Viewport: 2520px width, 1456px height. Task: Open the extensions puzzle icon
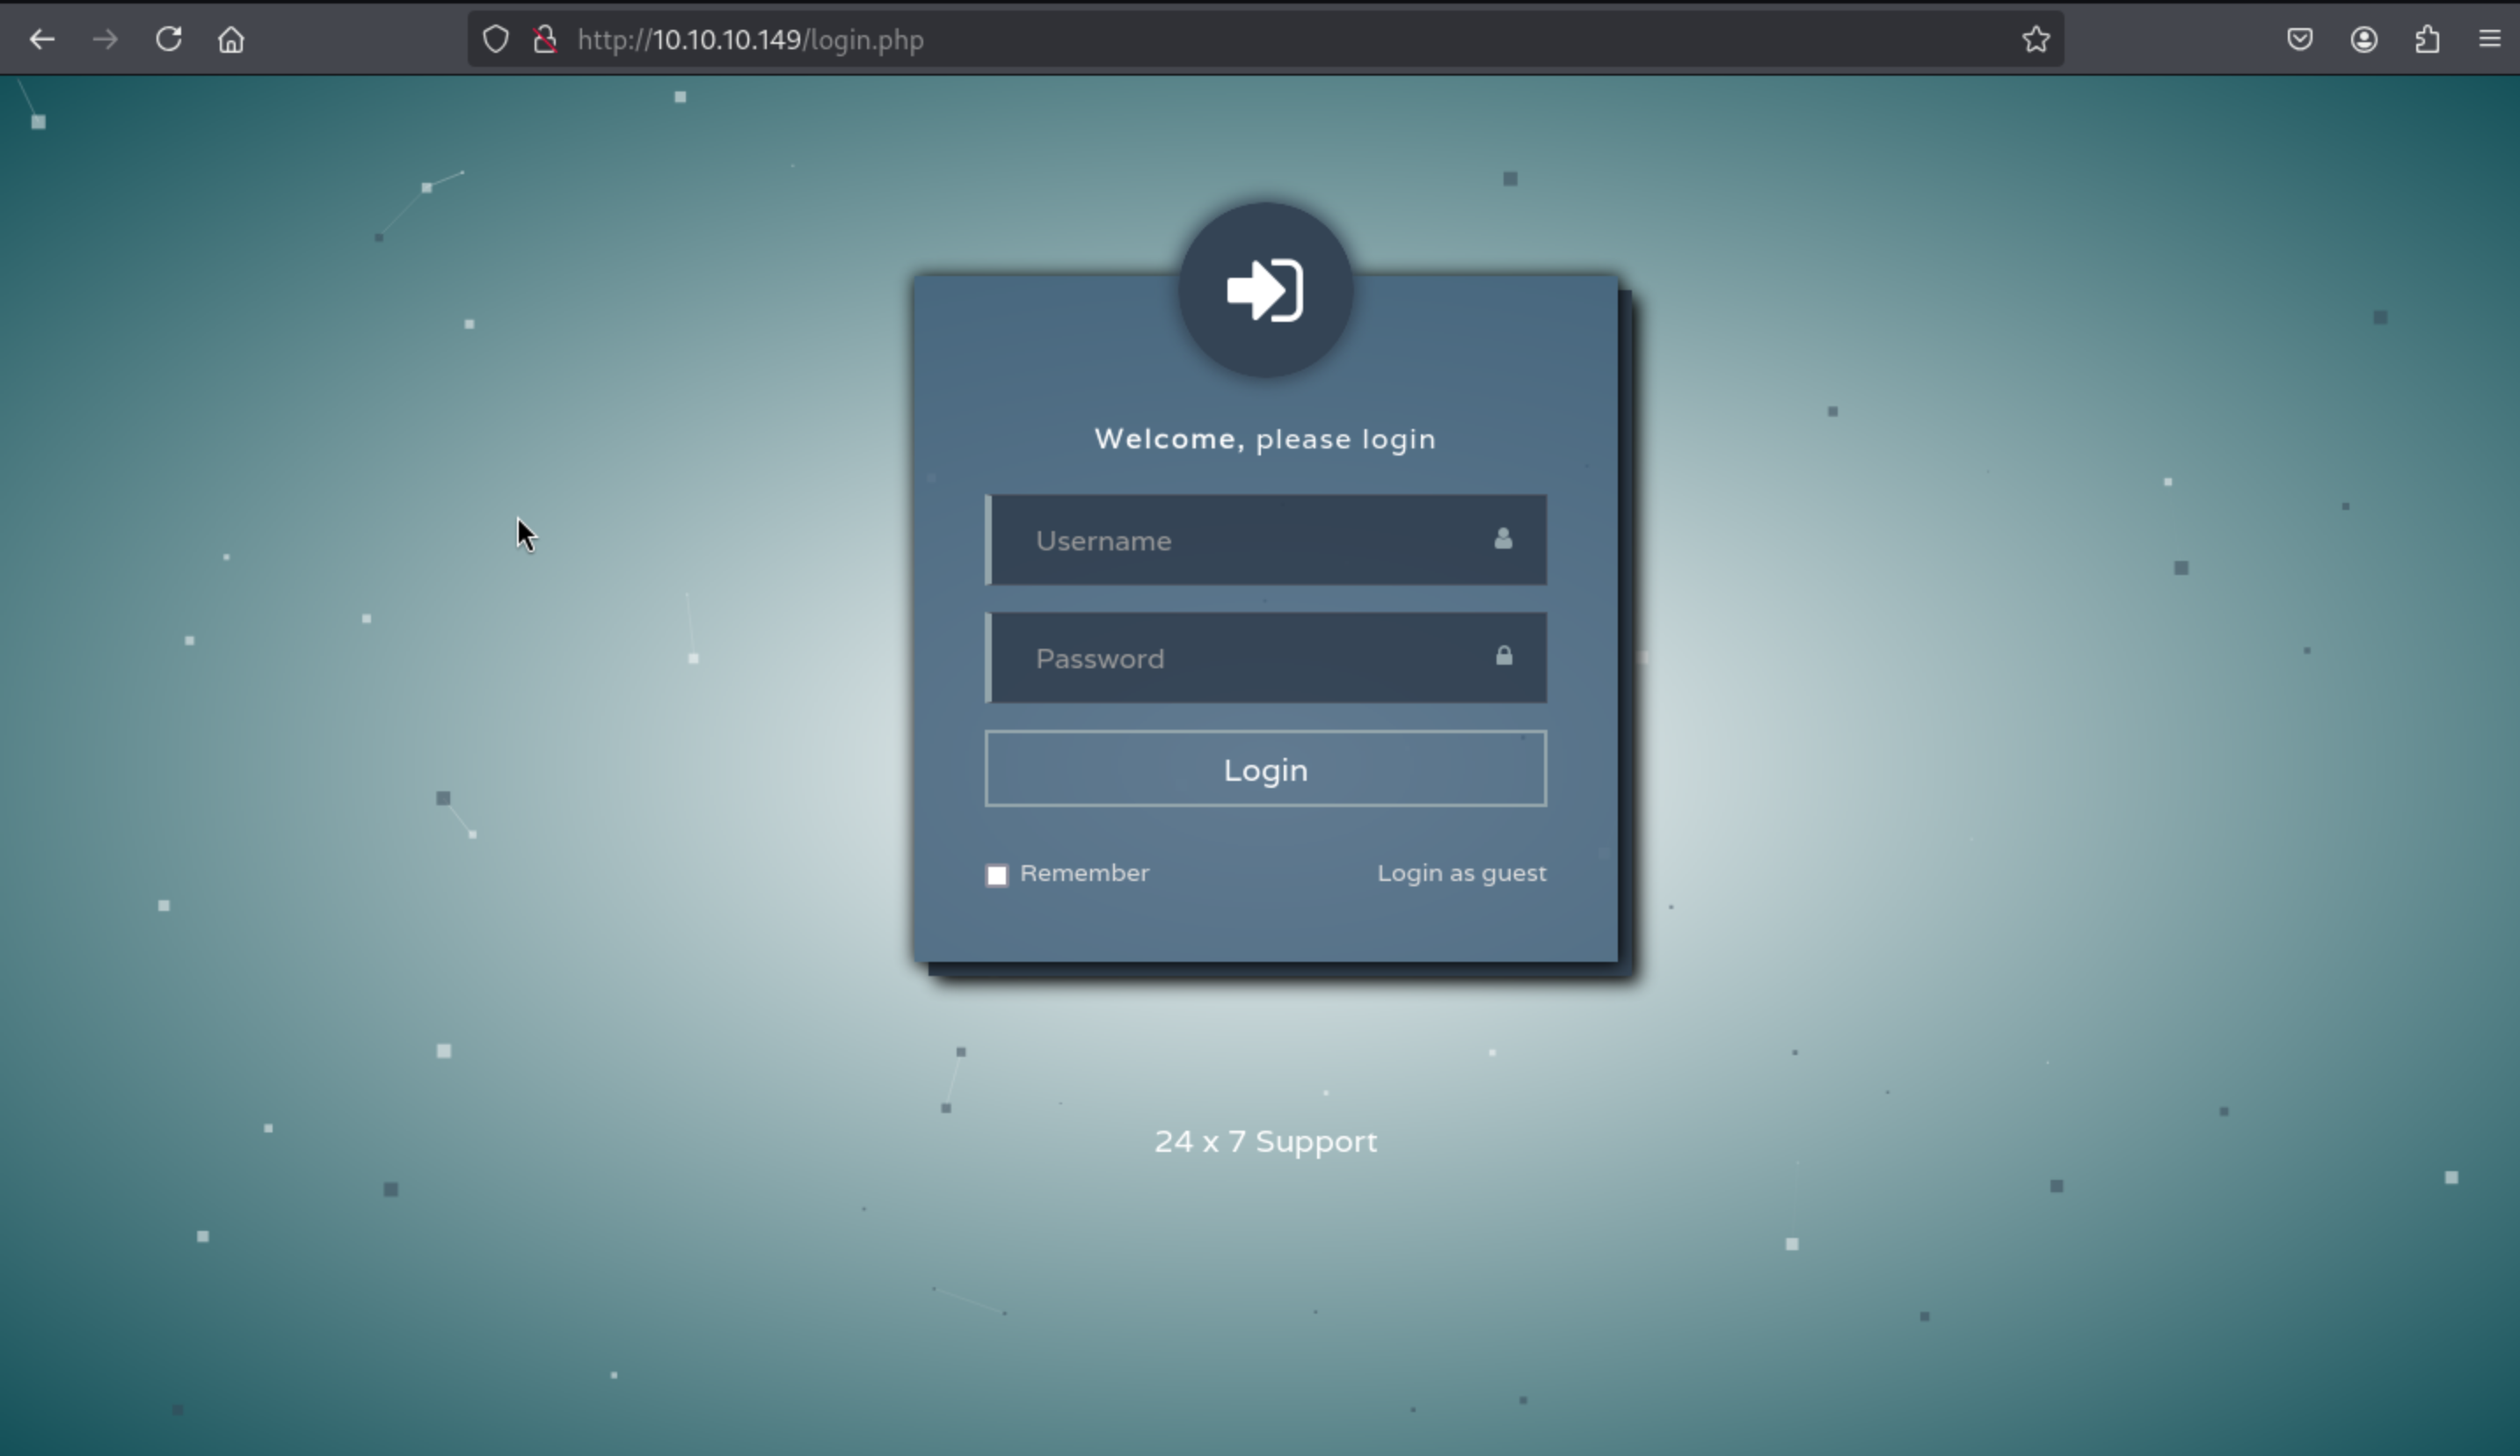click(2427, 40)
